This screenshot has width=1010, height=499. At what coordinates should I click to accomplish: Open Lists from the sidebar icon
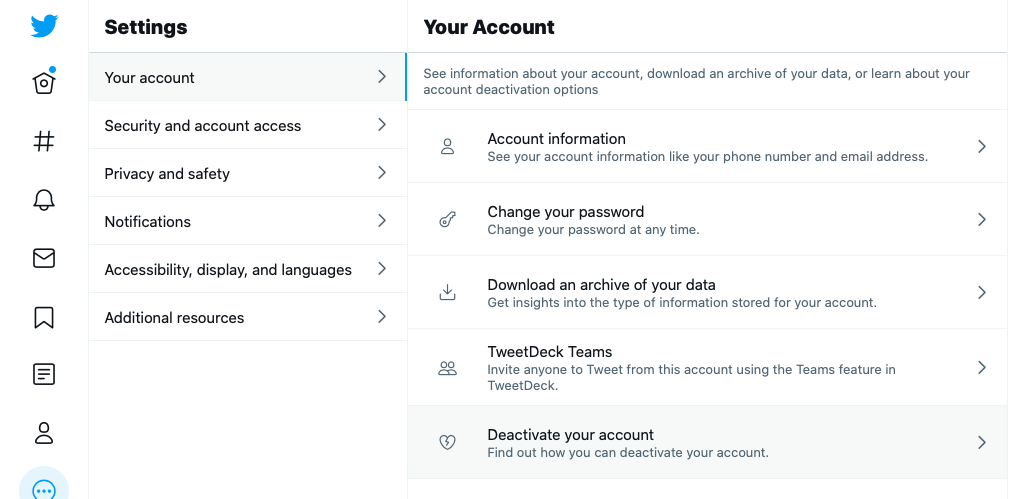click(x=44, y=375)
